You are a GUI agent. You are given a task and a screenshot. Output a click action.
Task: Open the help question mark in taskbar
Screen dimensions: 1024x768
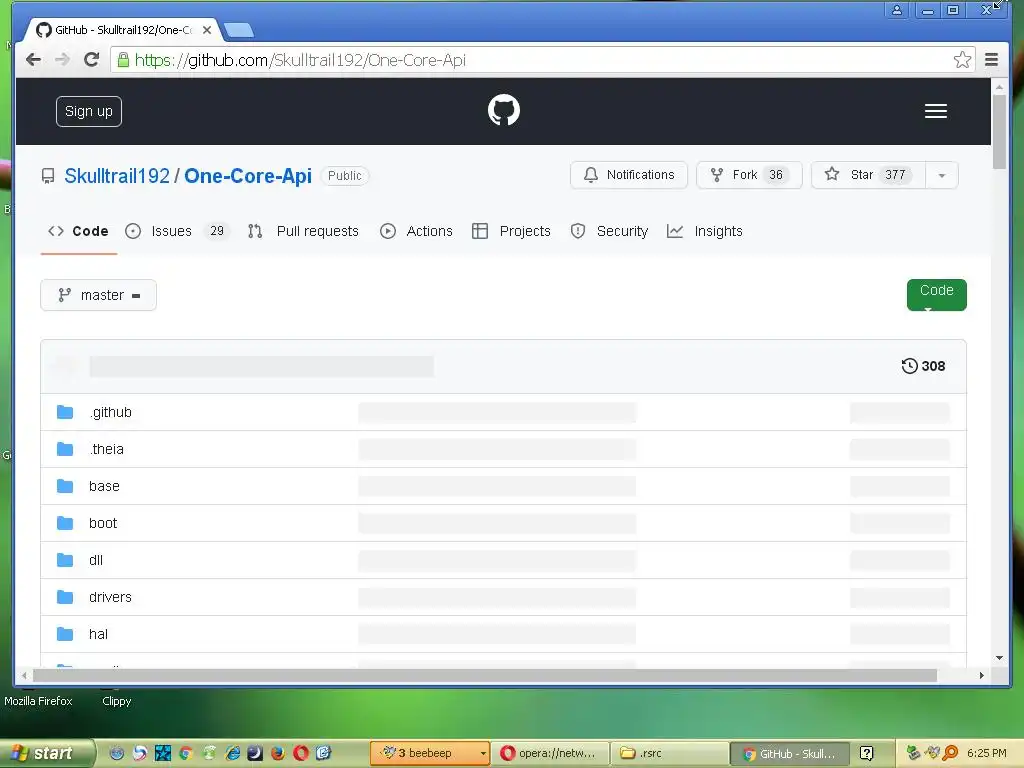click(866, 753)
